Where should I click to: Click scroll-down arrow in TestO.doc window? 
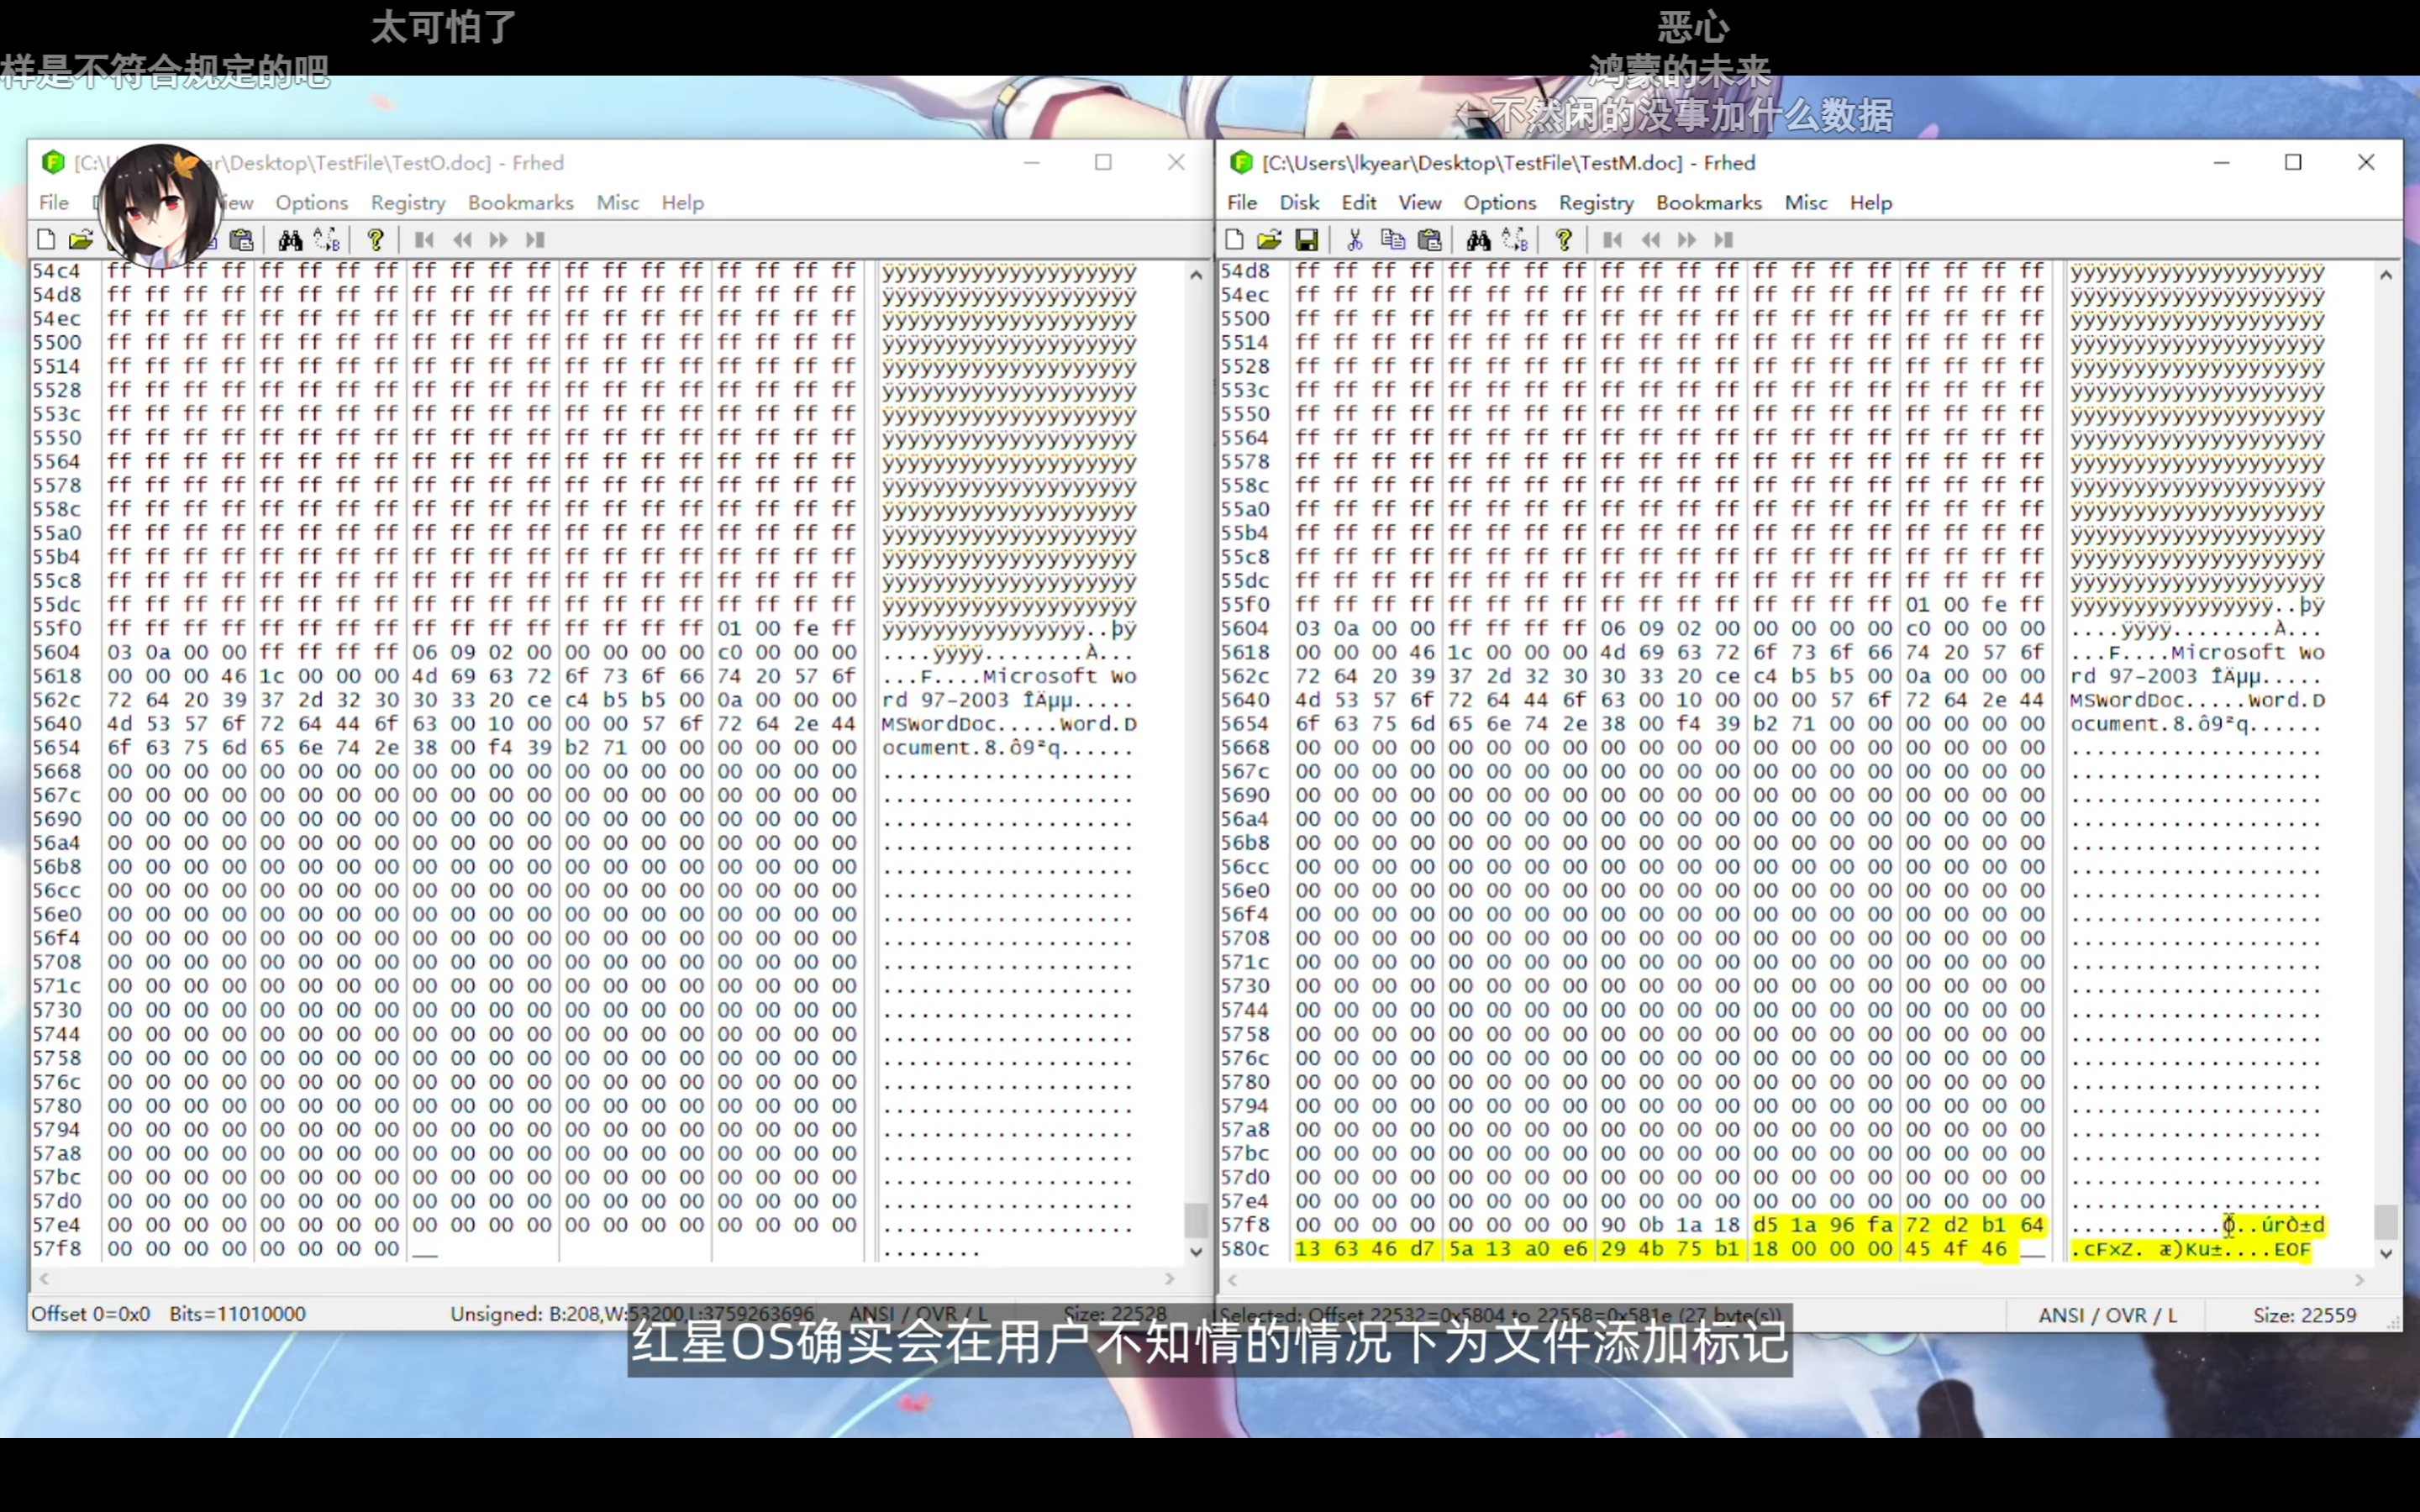coord(1196,1251)
